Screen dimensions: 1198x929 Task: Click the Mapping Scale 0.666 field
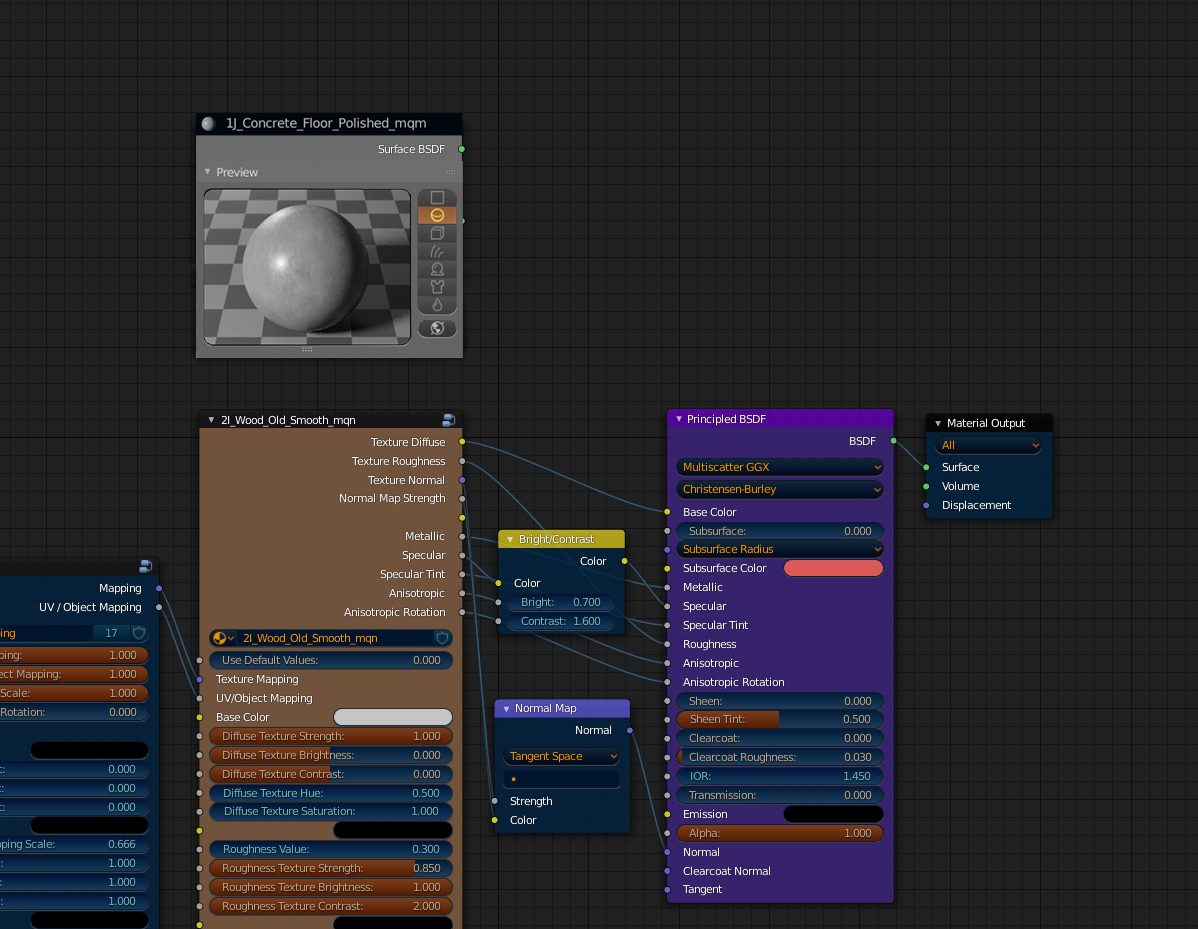coord(74,844)
